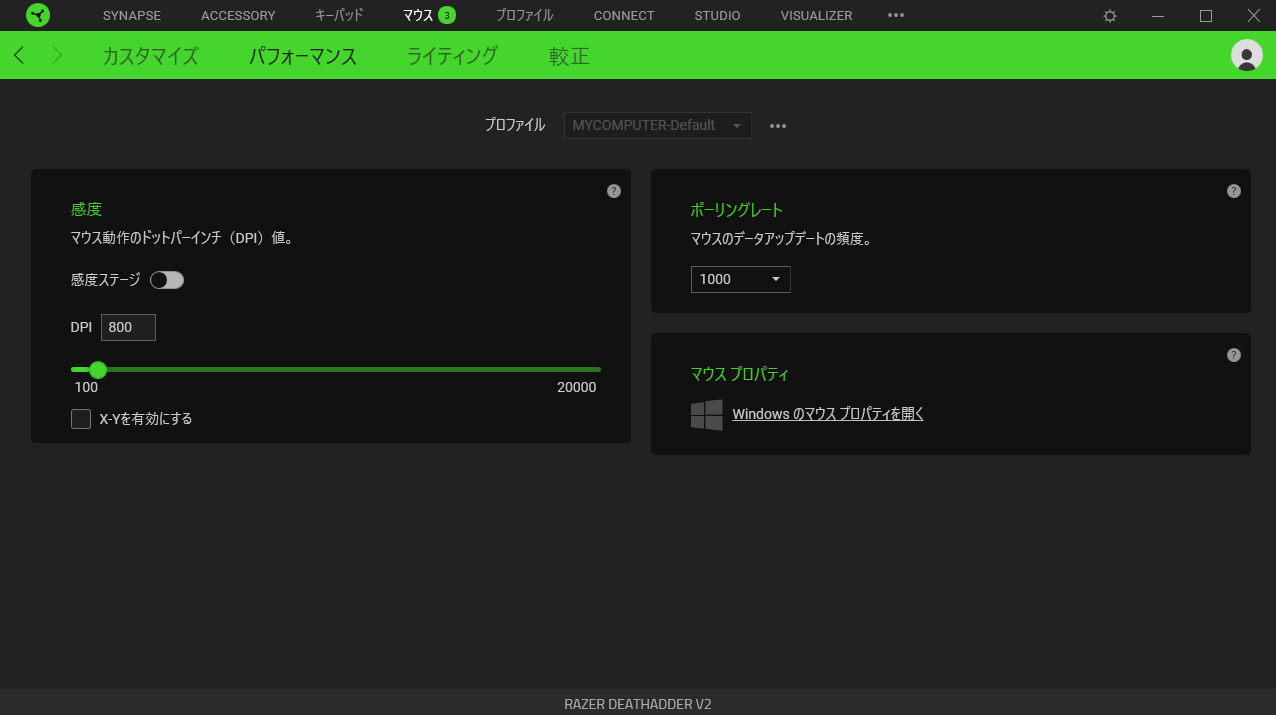Open the VISUALIZER tab

[x=817, y=16]
